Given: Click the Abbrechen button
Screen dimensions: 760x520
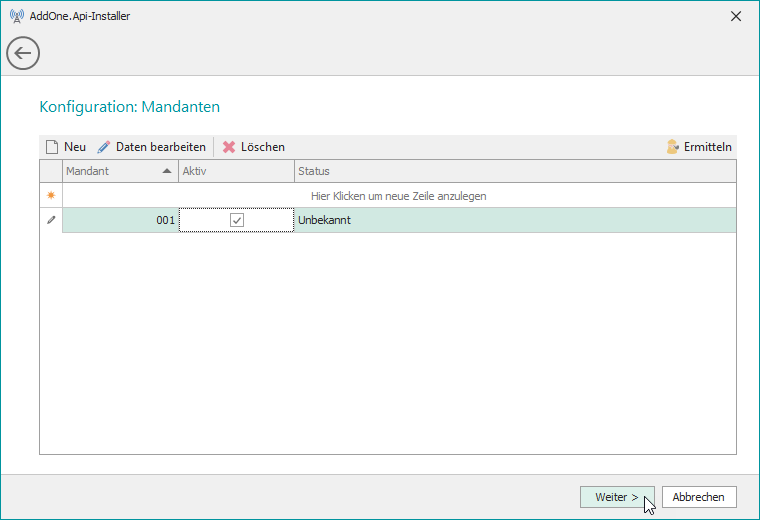Looking at the screenshot, I should pos(699,497).
